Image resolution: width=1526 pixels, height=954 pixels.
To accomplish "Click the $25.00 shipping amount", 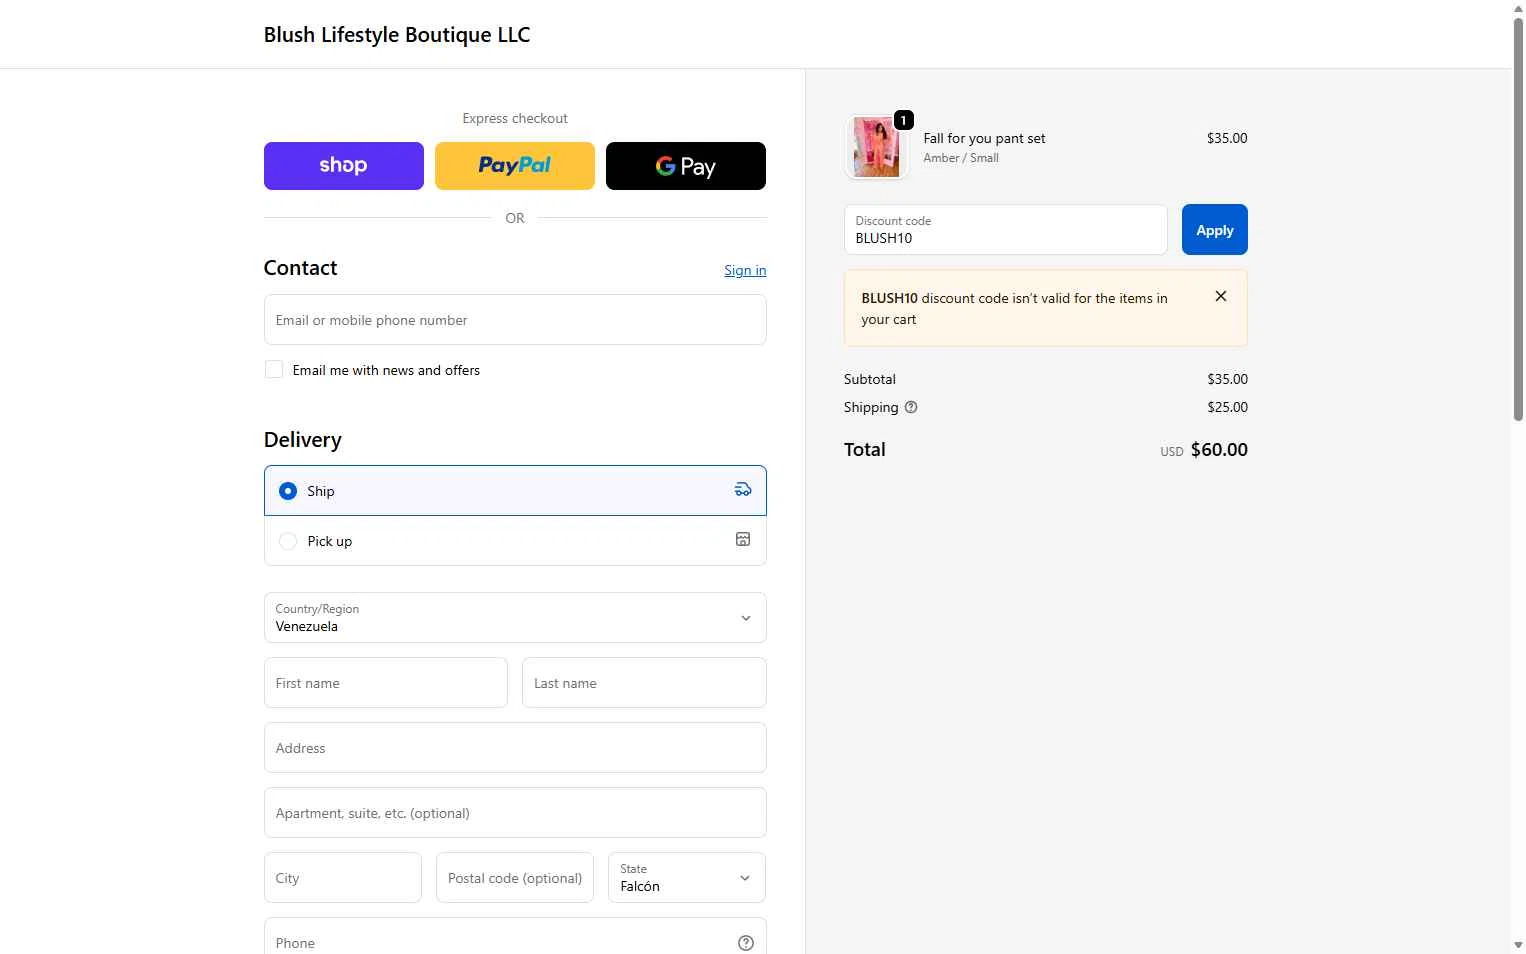I will coord(1227,407).
